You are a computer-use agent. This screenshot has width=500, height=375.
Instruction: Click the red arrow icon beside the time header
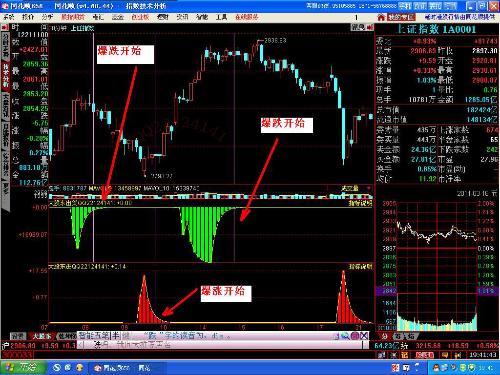5,28
